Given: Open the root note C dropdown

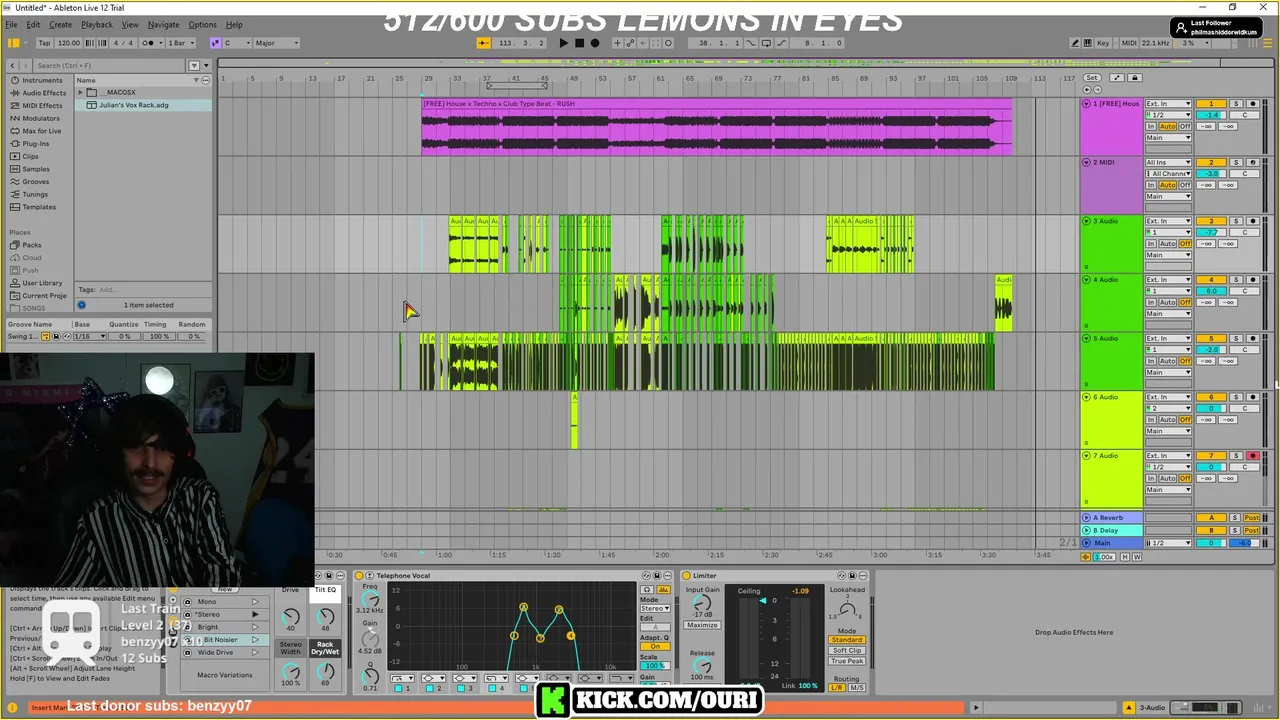Looking at the screenshot, I should (x=236, y=43).
